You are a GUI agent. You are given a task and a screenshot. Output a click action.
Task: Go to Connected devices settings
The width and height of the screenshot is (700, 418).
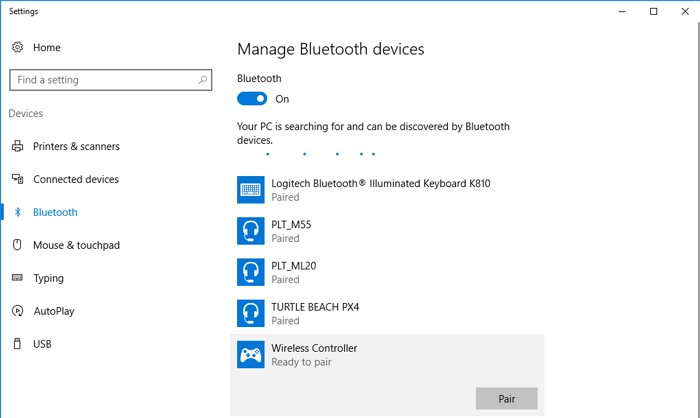[75, 179]
